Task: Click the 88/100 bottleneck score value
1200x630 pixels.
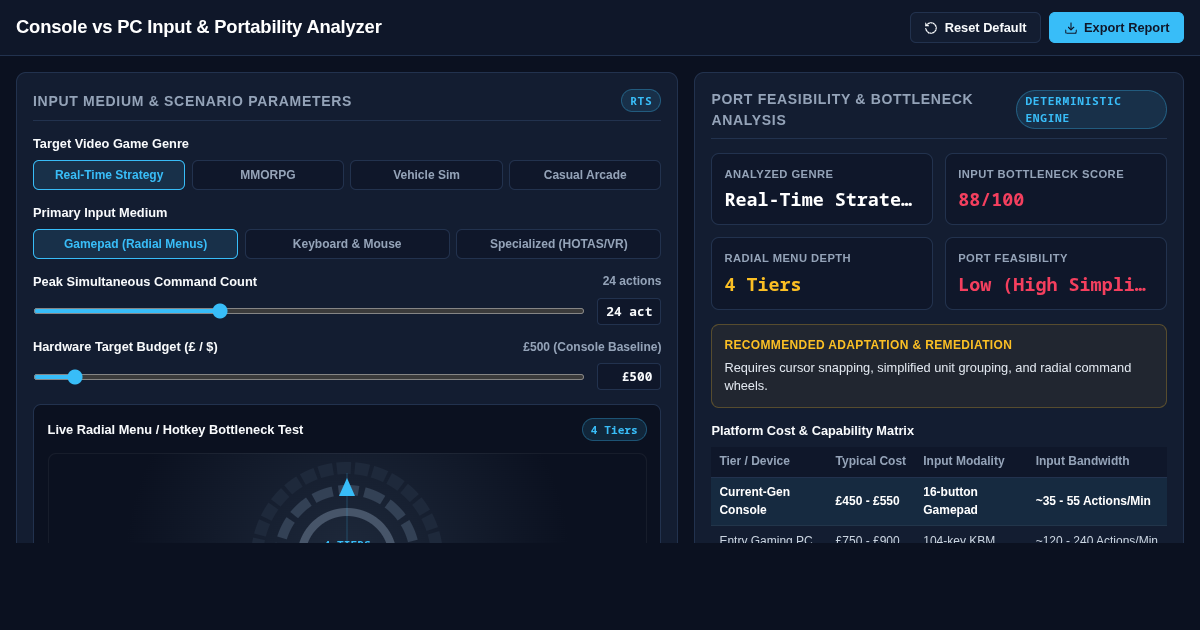Action: click(991, 199)
